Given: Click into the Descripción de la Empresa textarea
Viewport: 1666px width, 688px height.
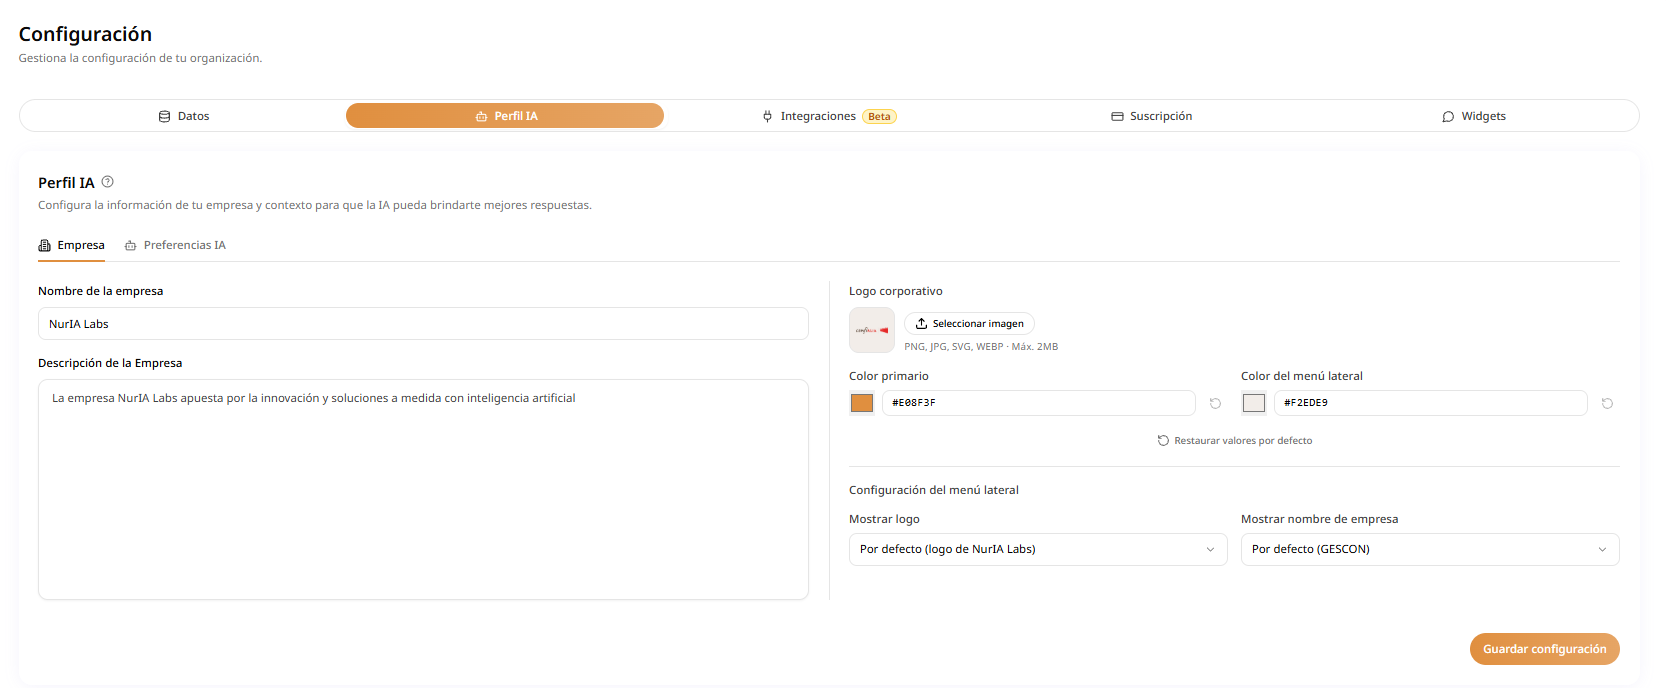Looking at the screenshot, I should click(423, 489).
